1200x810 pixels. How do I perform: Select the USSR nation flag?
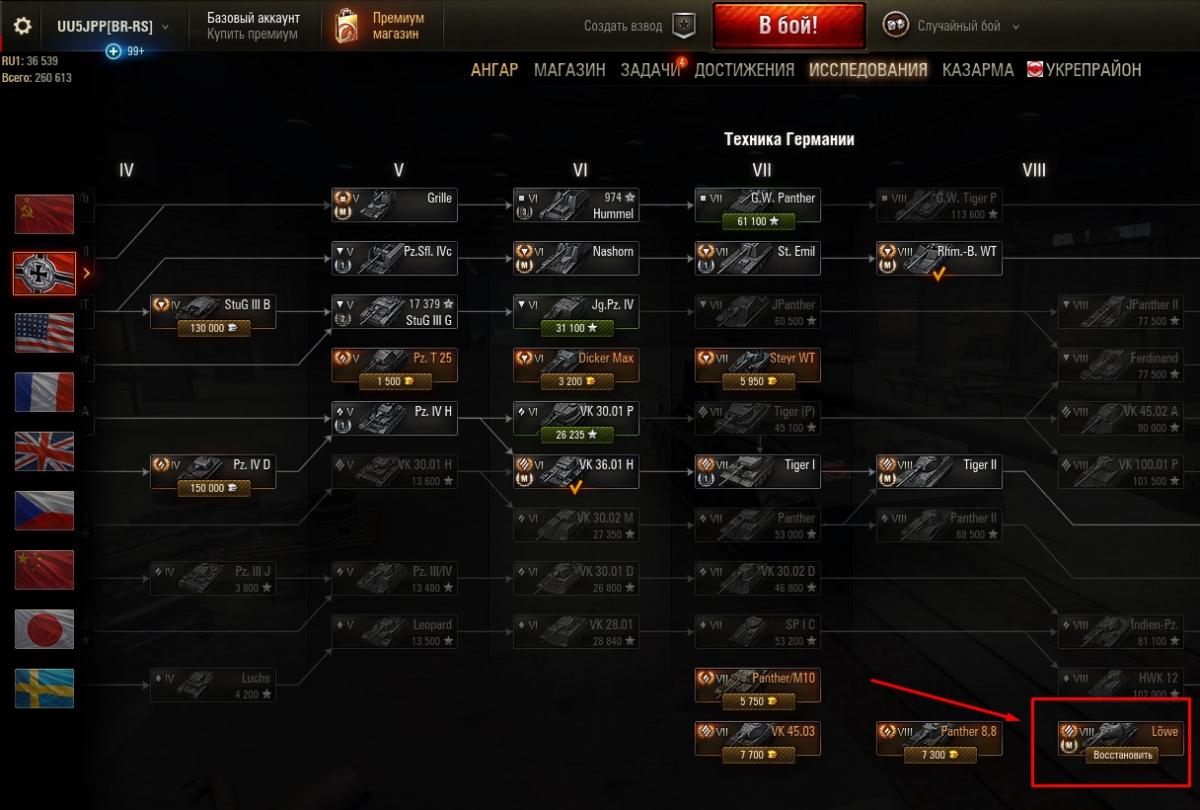(x=44, y=214)
